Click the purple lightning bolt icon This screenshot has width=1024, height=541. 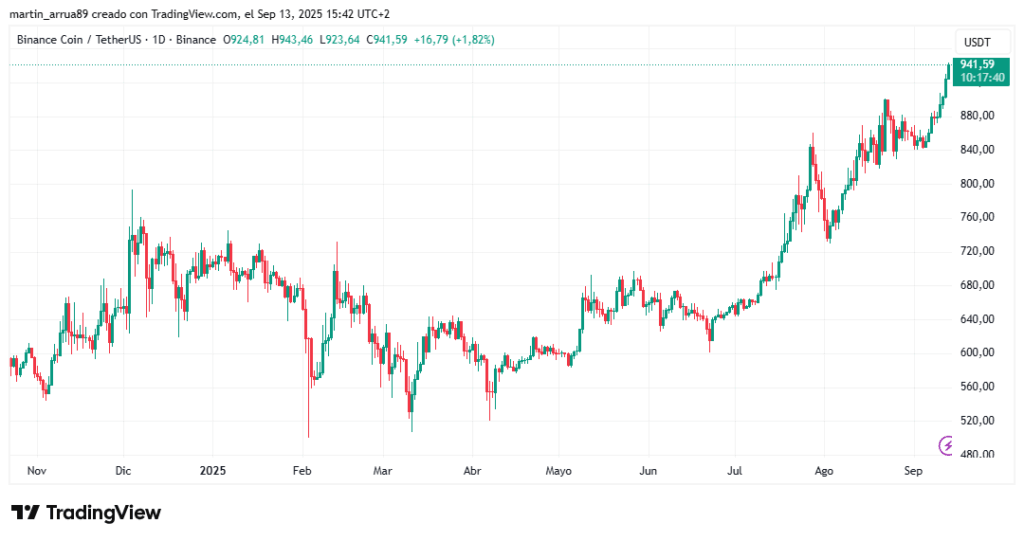coord(945,445)
